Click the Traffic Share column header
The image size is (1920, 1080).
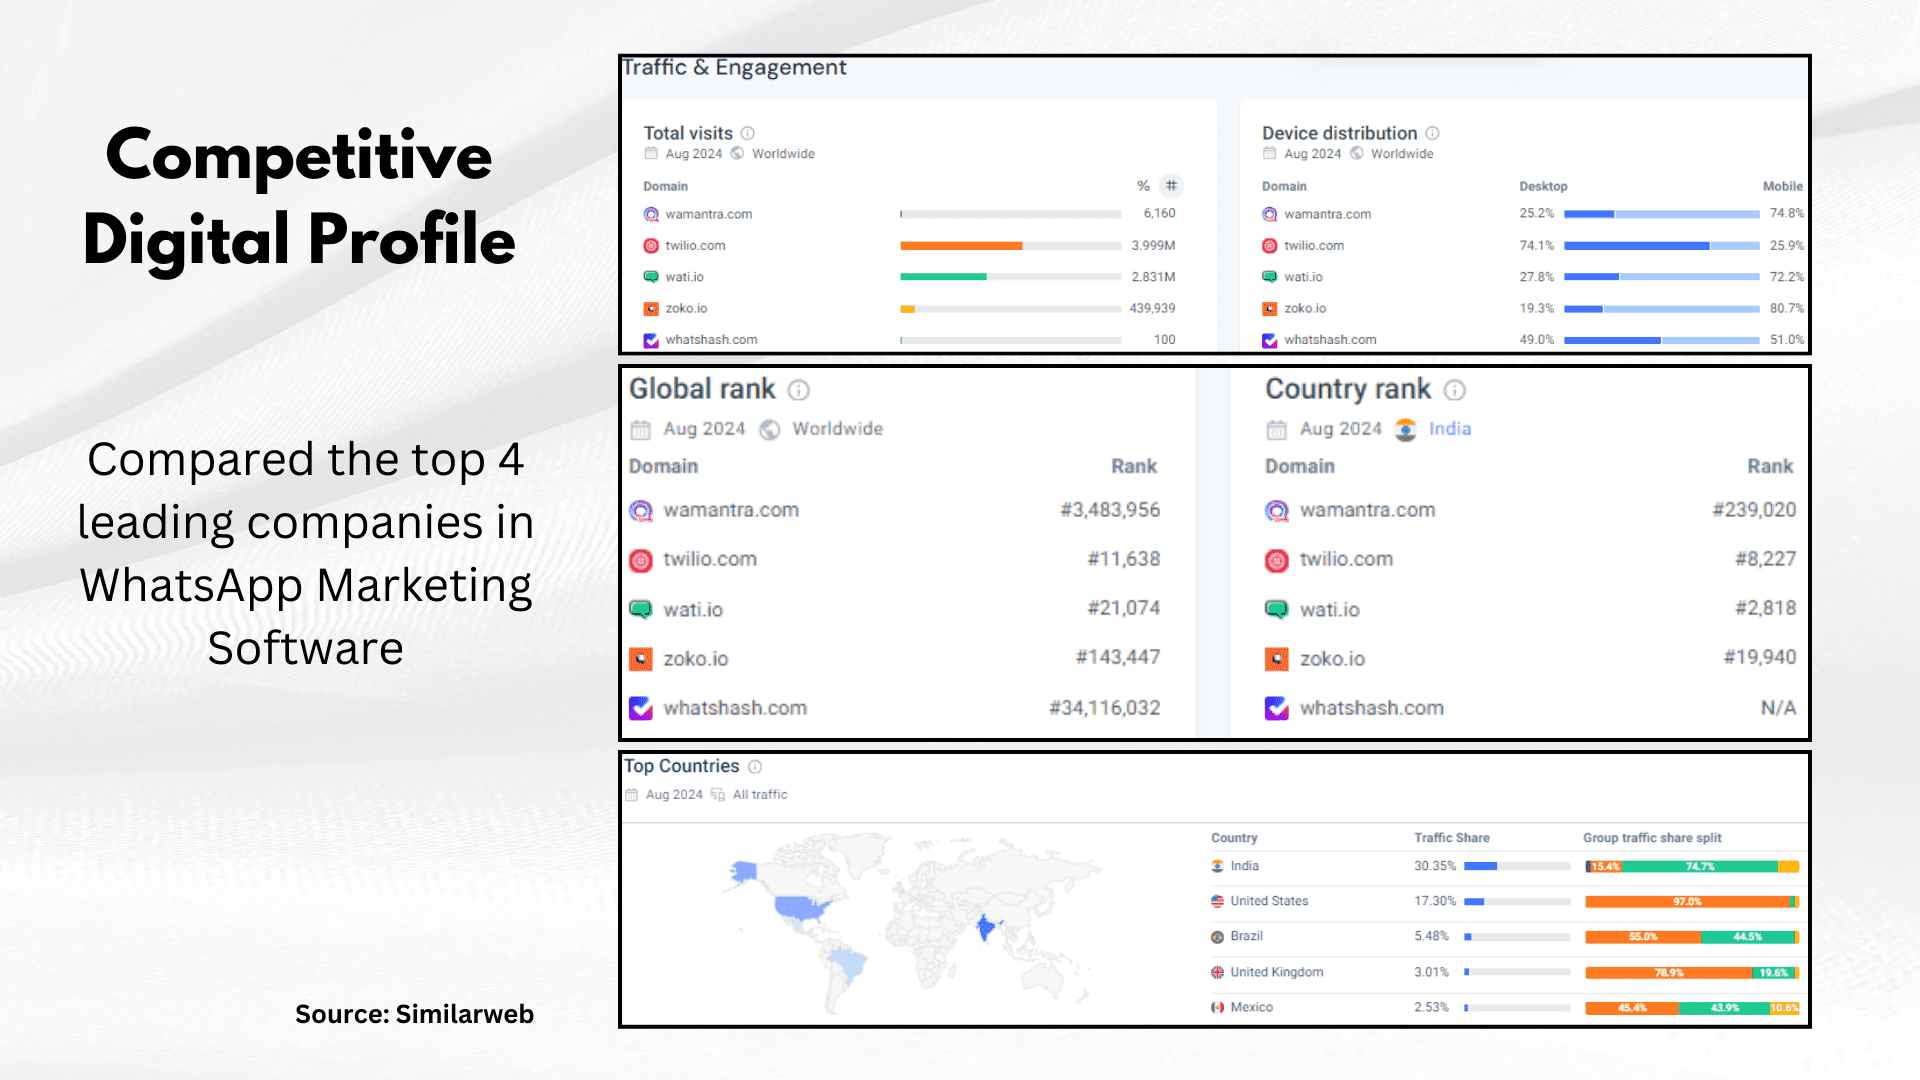[1451, 838]
